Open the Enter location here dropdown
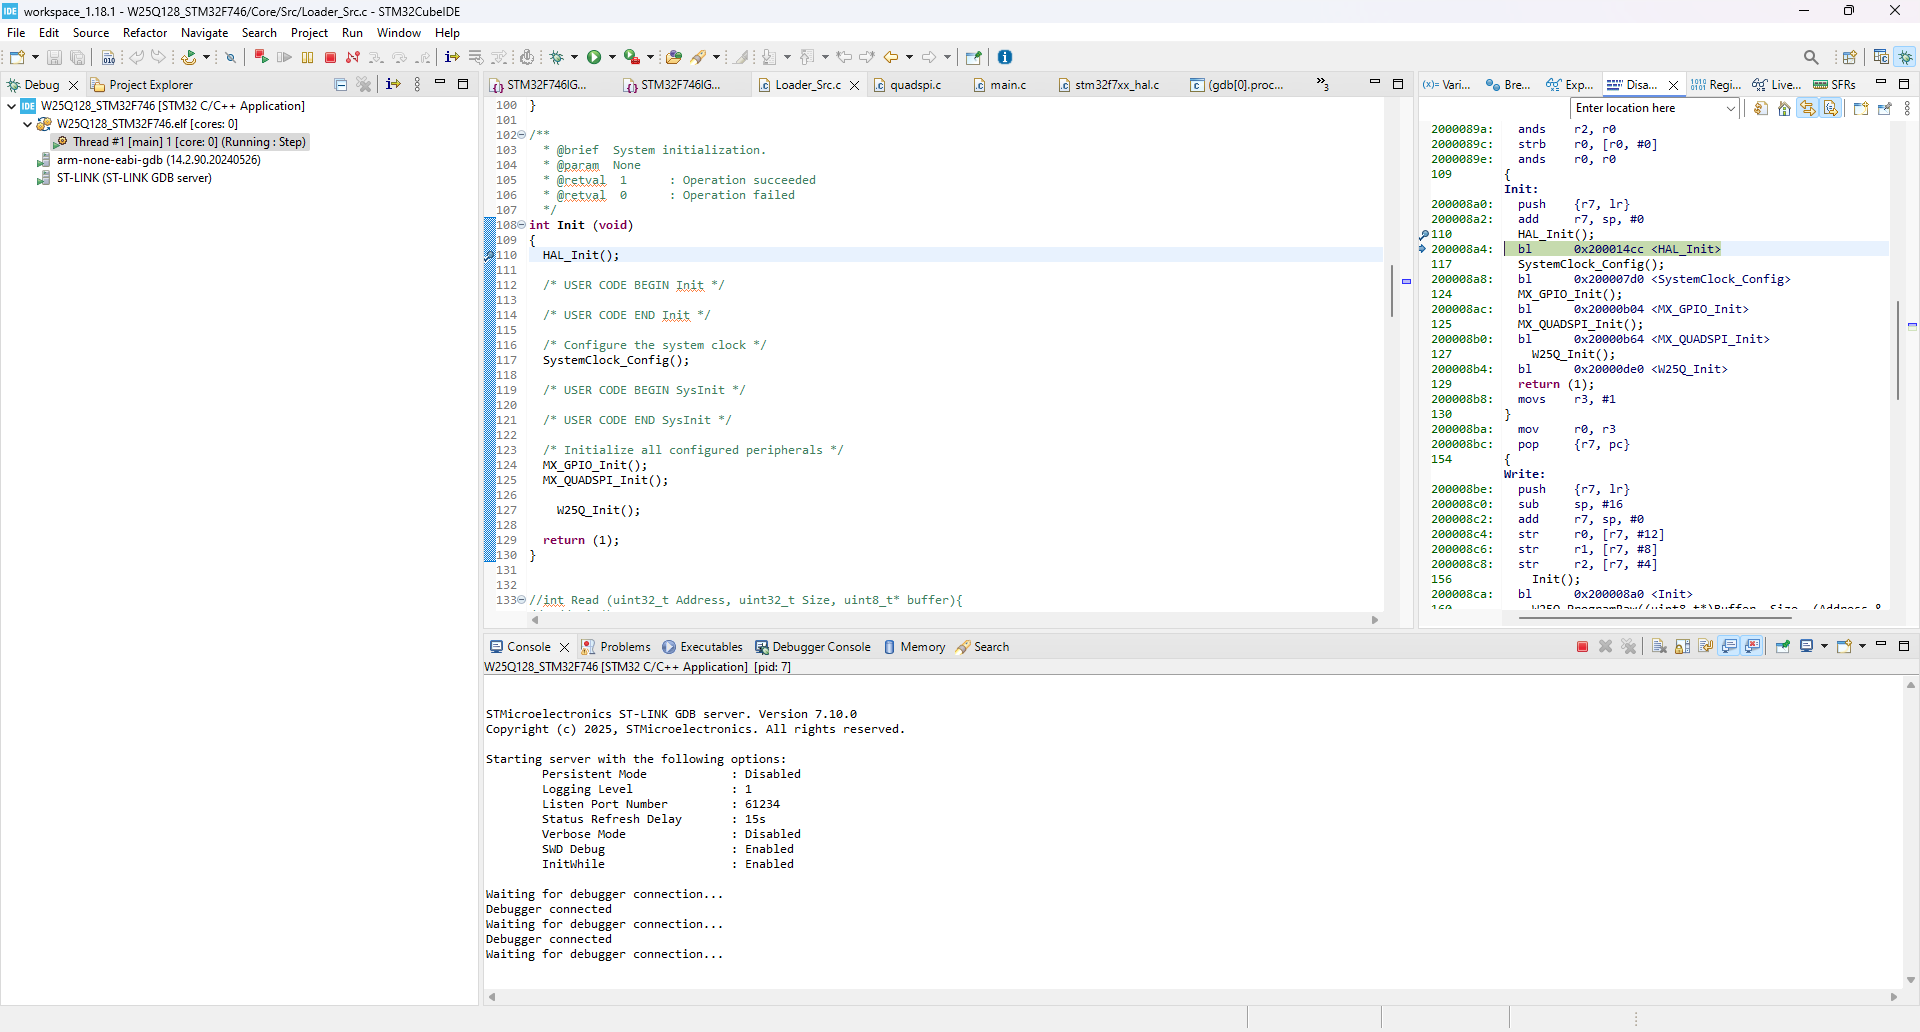Image resolution: width=1920 pixels, height=1032 pixels. pyautogui.click(x=1731, y=108)
